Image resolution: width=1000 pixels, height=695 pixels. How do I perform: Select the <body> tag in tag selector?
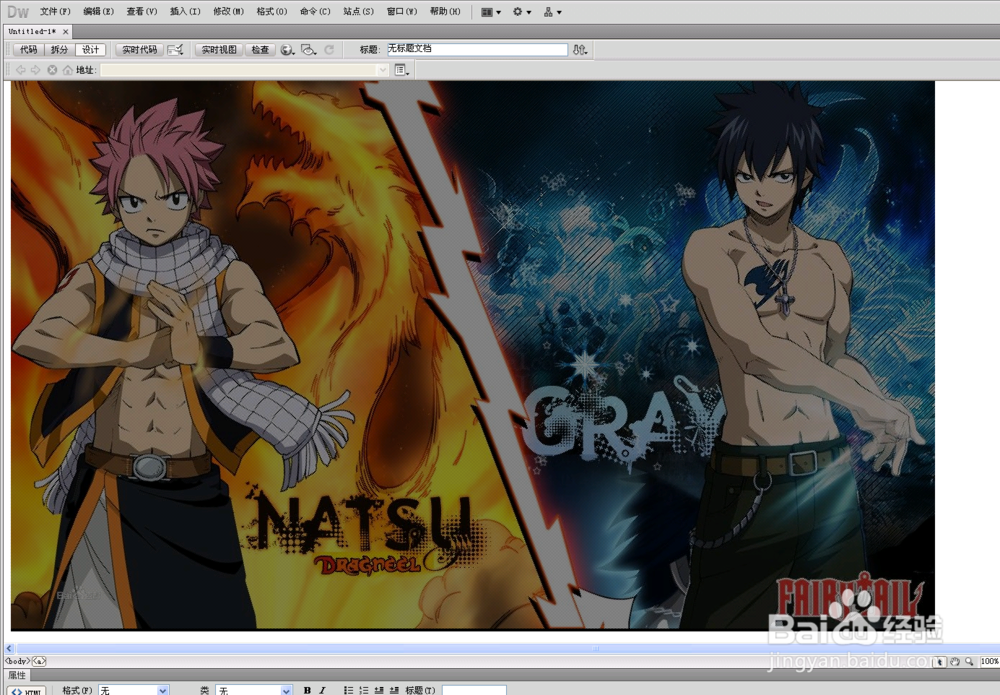pos(17,661)
